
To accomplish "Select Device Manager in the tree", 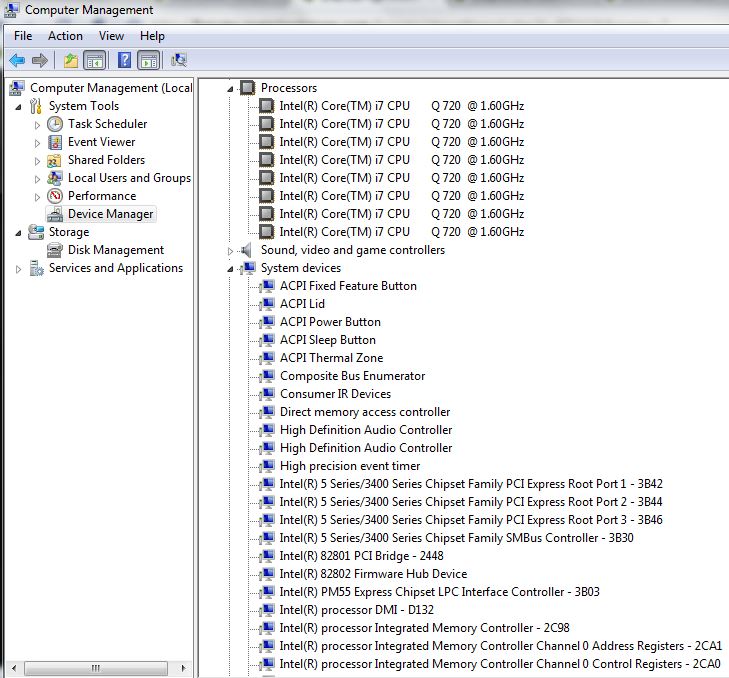I will (x=110, y=214).
